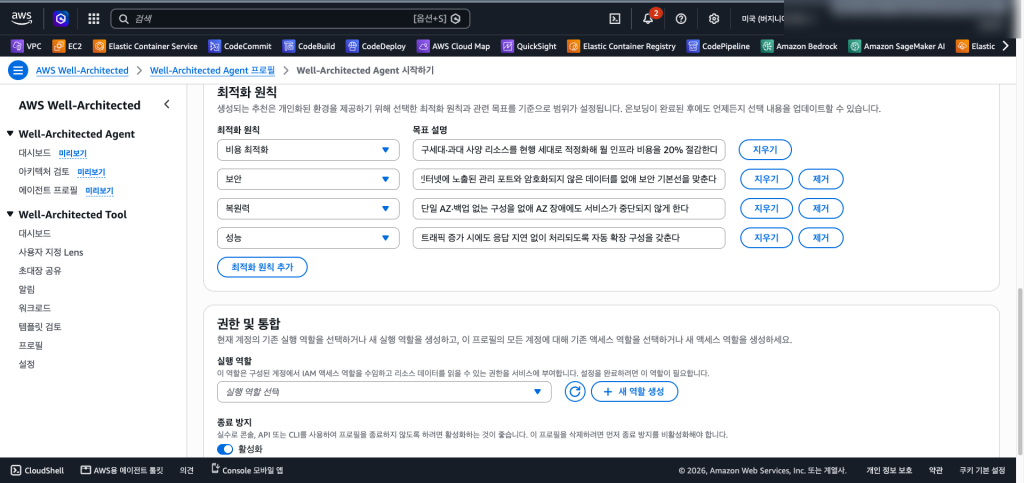
Task: Click 의견 feedback link in footer
Action: [187, 470]
